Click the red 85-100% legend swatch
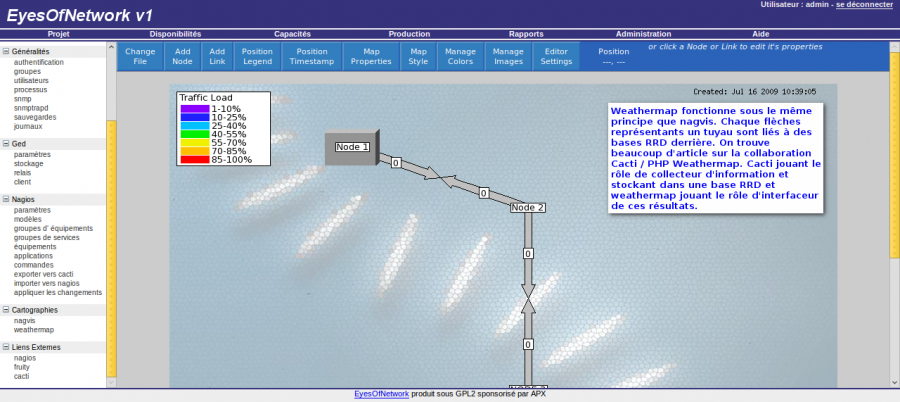This screenshot has height=402, width=900. [195, 160]
